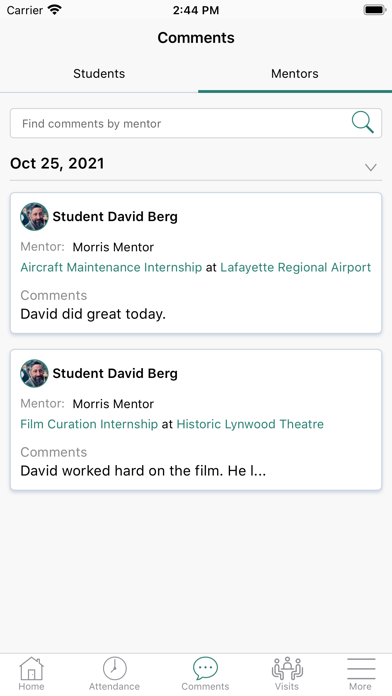Tap the first Student David Berg name
The height and width of the screenshot is (696, 392).
(x=115, y=217)
